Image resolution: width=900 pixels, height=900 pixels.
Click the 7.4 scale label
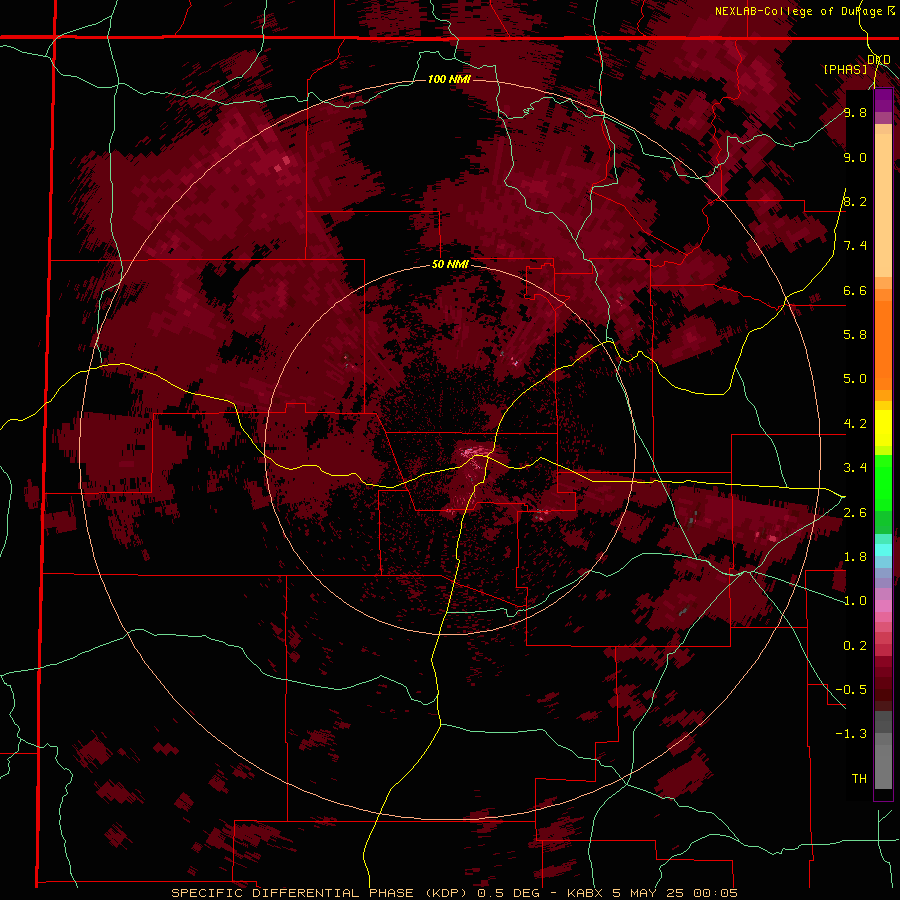855,246
